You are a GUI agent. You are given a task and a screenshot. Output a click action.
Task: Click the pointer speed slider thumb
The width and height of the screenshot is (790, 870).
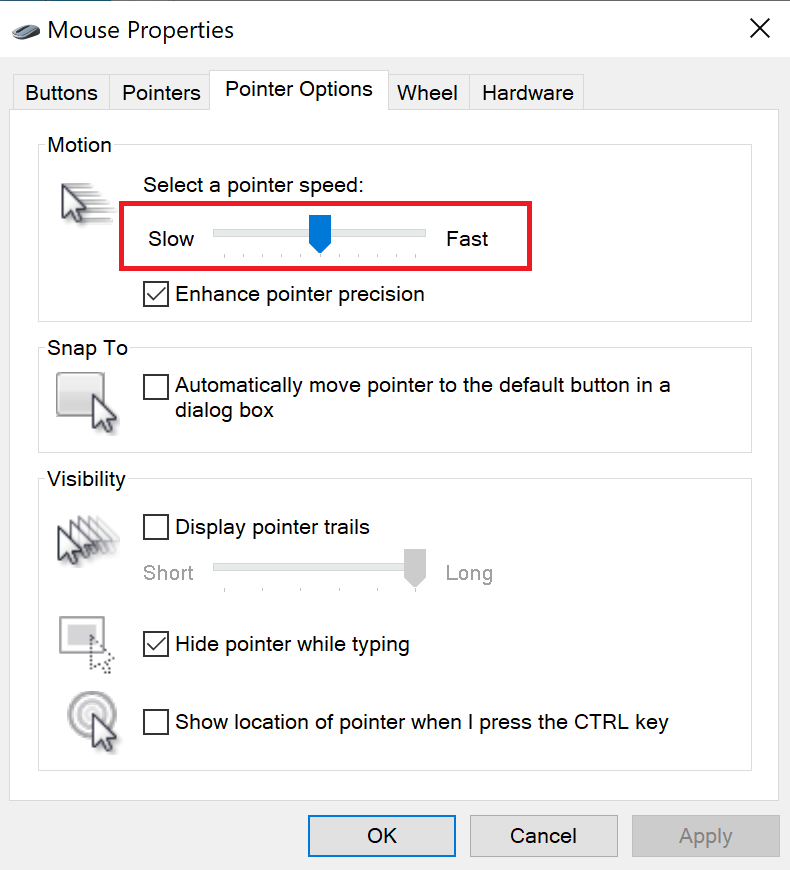pos(320,234)
